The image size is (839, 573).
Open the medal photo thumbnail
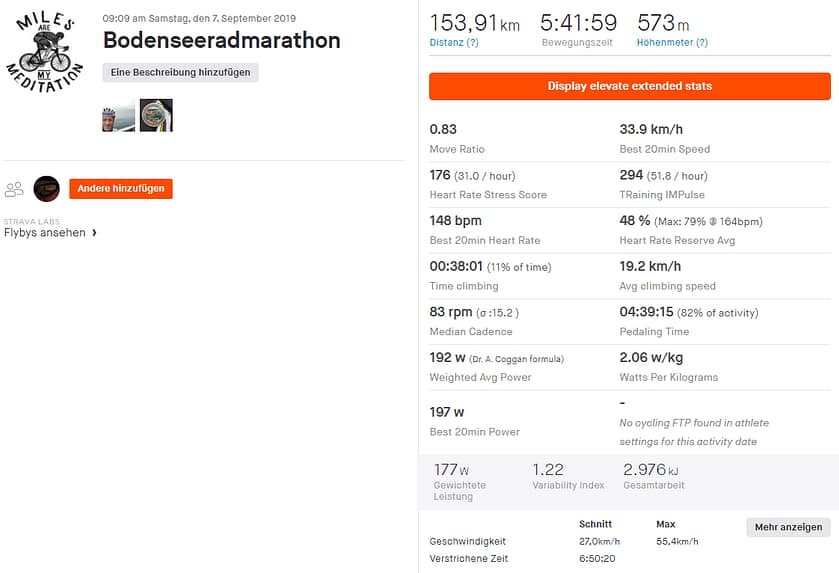point(156,116)
